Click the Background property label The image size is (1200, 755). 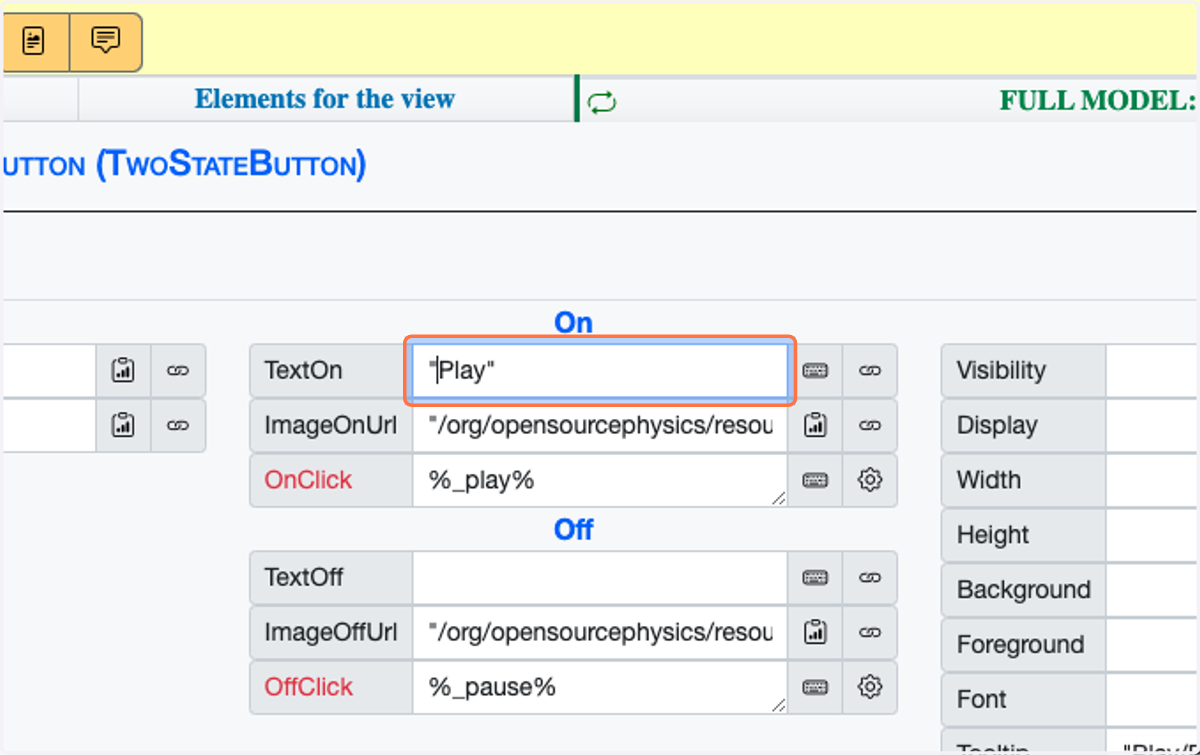coord(1023,590)
